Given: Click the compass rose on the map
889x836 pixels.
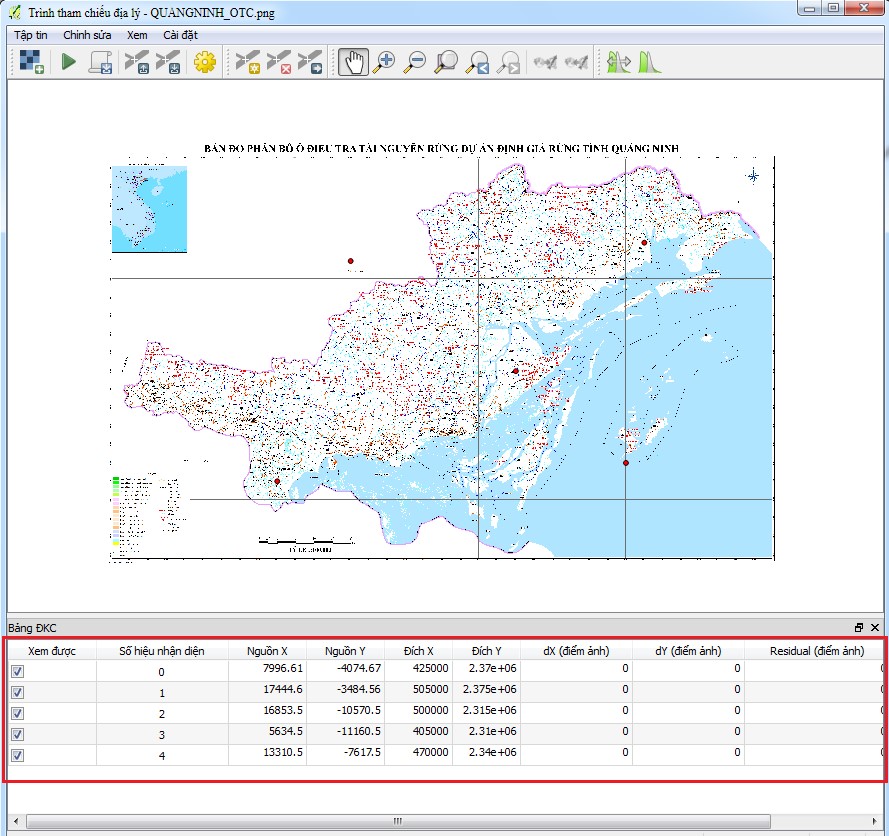Looking at the screenshot, I should tap(753, 176).
